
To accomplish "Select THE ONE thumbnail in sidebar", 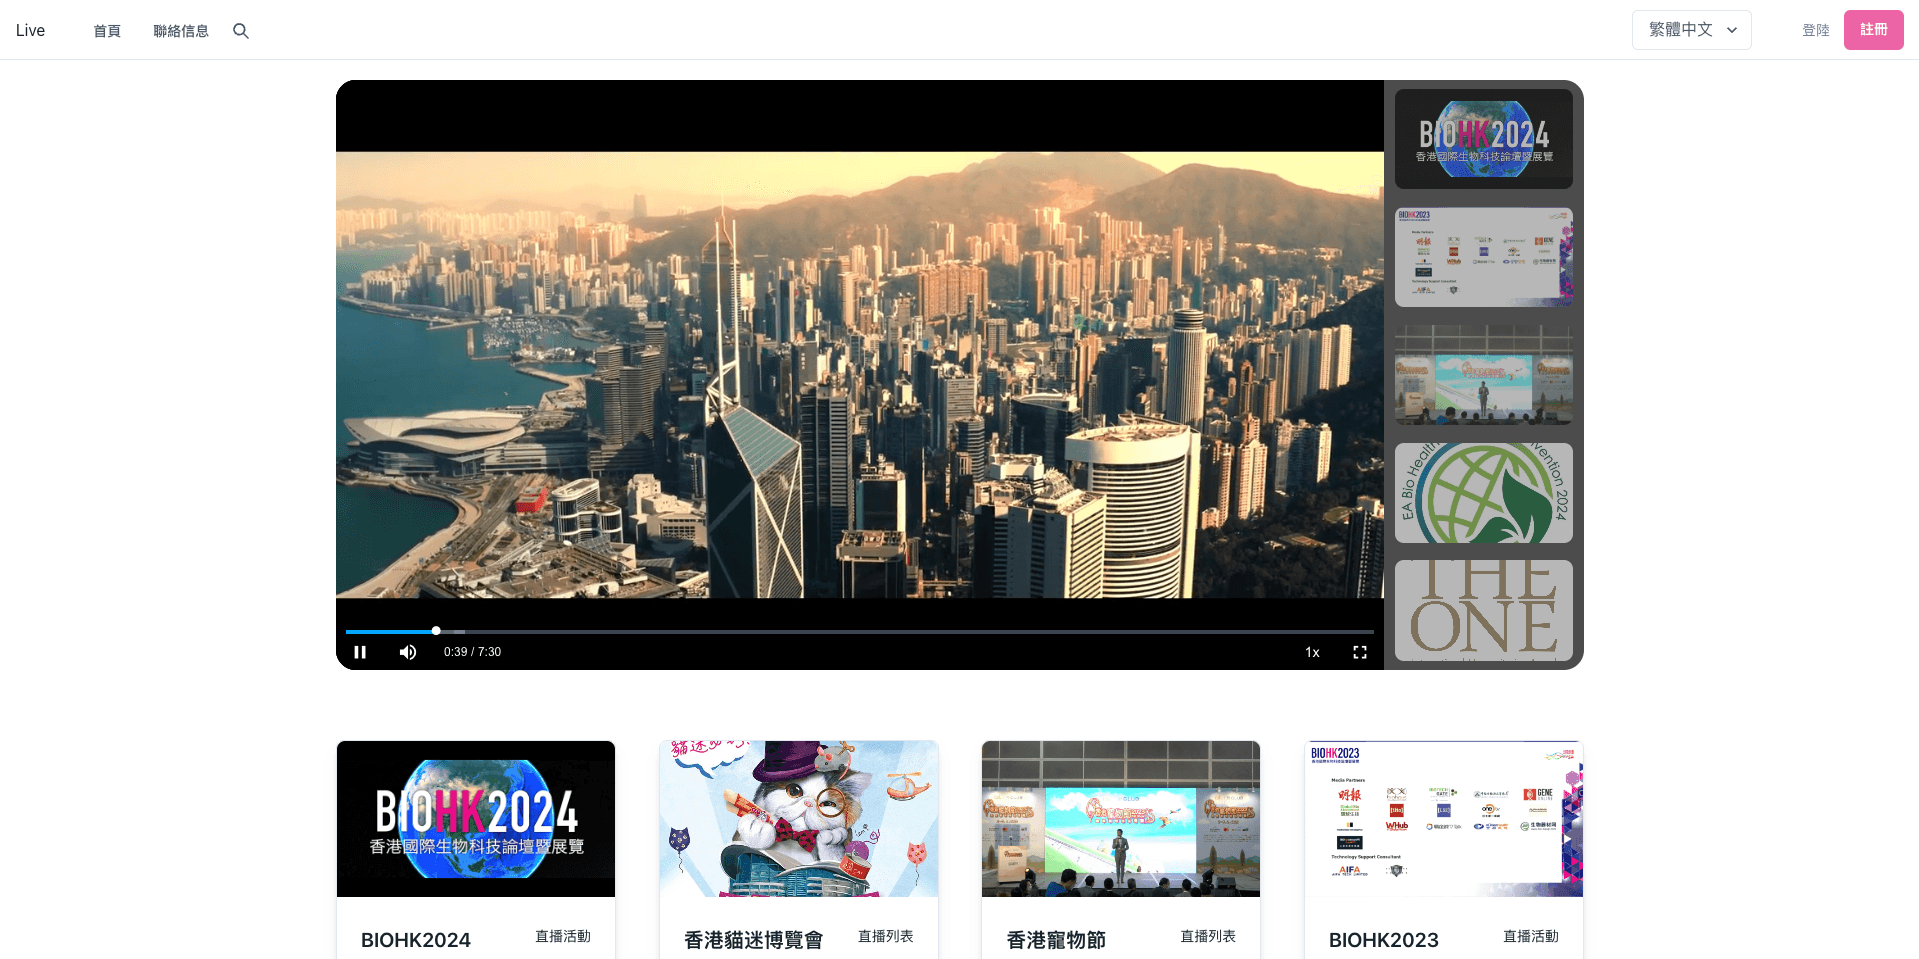I will [x=1483, y=610].
